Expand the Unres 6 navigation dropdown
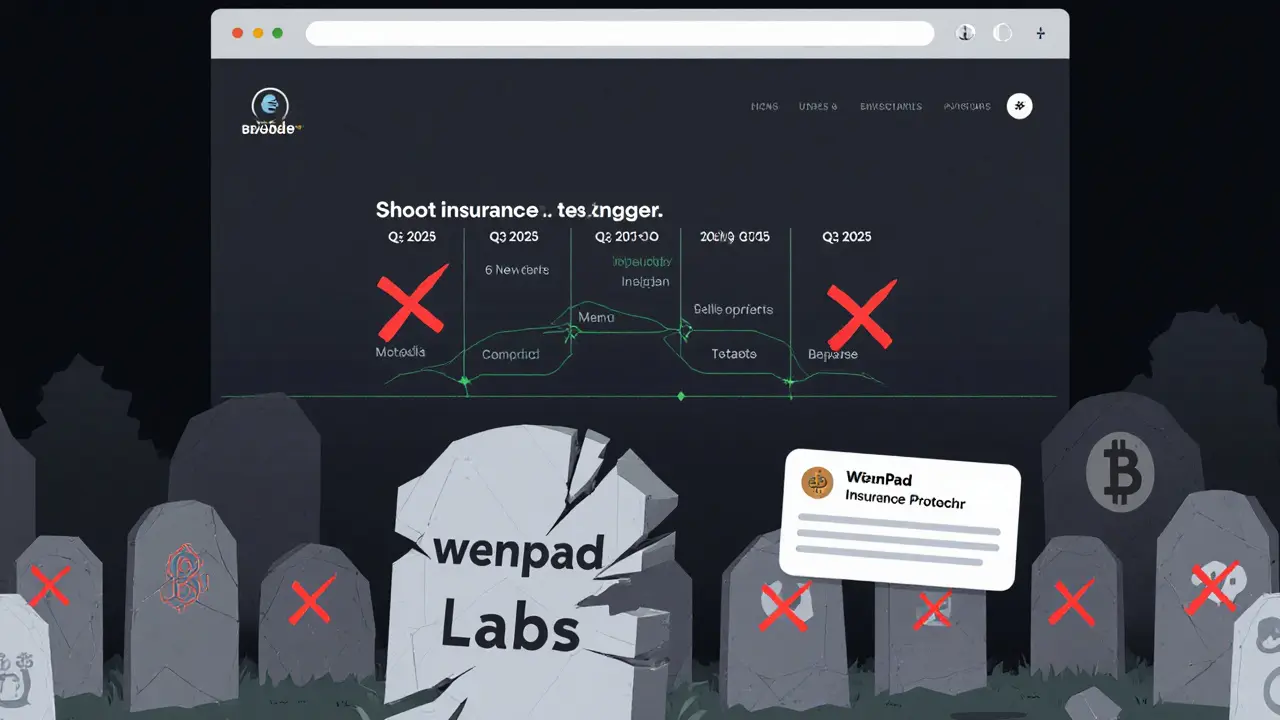 (818, 106)
